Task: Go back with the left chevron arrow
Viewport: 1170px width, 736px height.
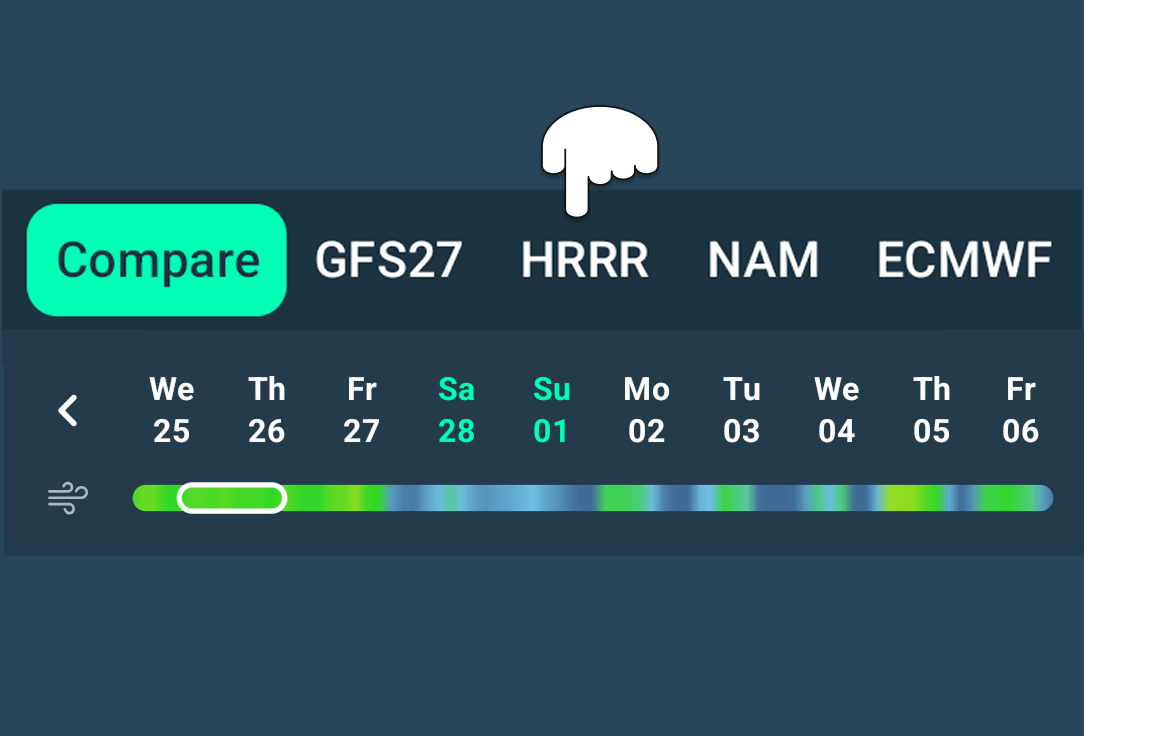Action: point(68,411)
